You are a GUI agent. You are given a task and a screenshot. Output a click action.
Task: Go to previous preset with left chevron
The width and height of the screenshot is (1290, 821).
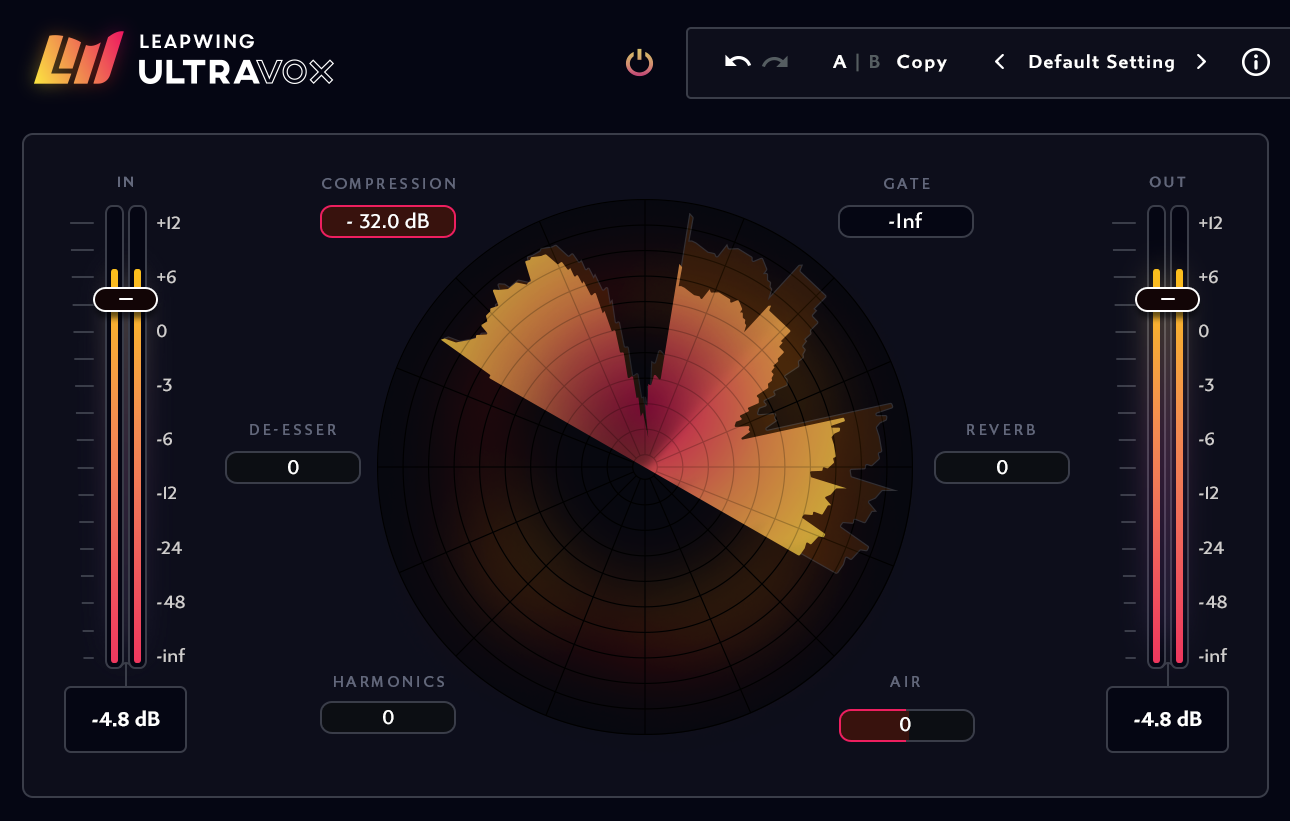(999, 62)
